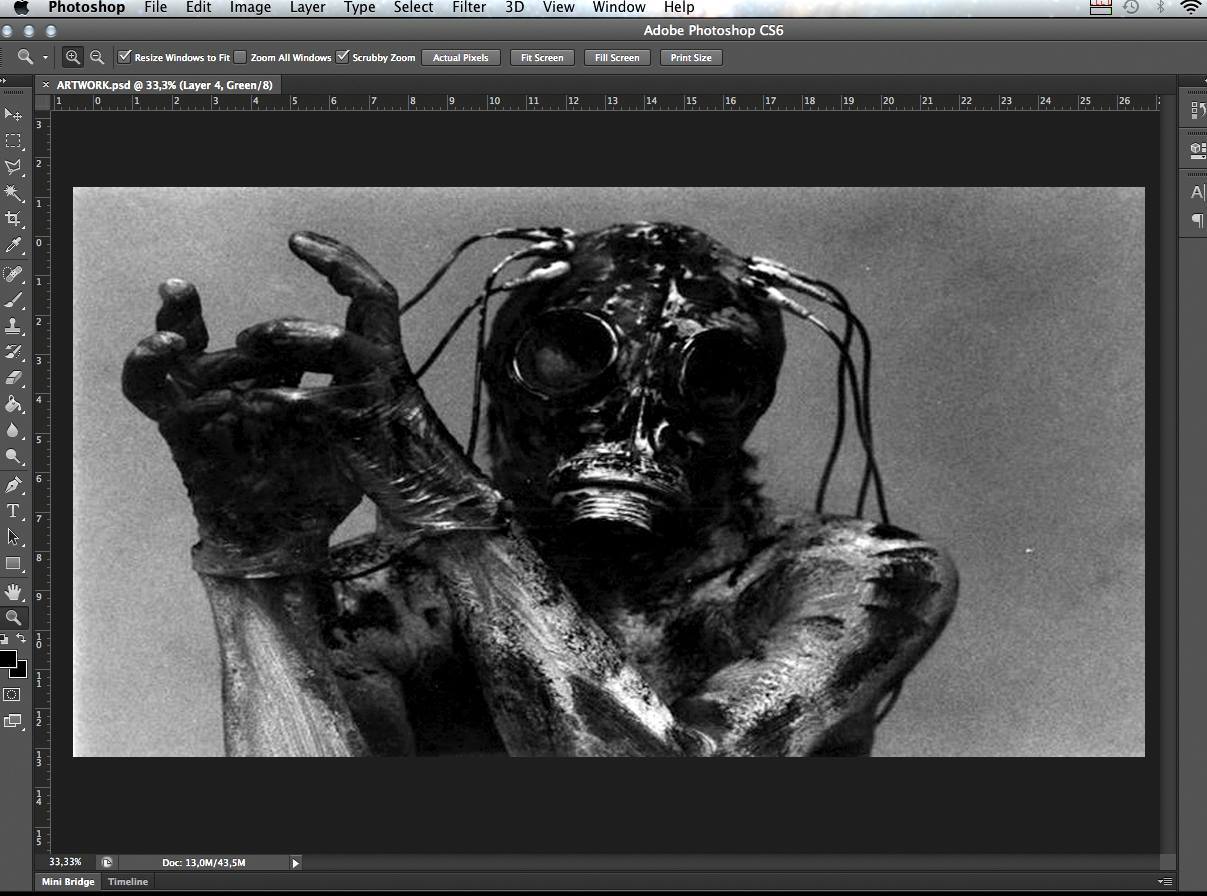This screenshot has width=1207, height=896.
Task: Pick the Eyedropper tool
Action: pyautogui.click(x=13, y=246)
